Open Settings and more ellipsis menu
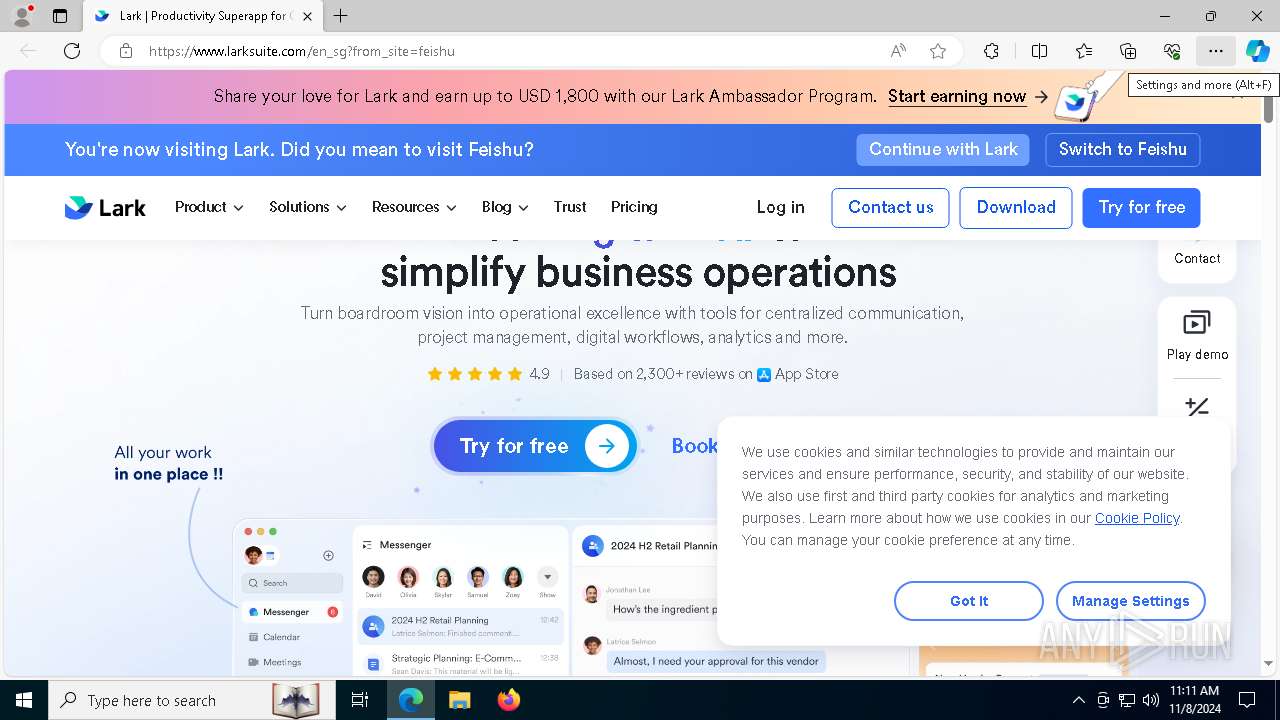This screenshot has height=720, width=1280. pyautogui.click(x=1215, y=51)
